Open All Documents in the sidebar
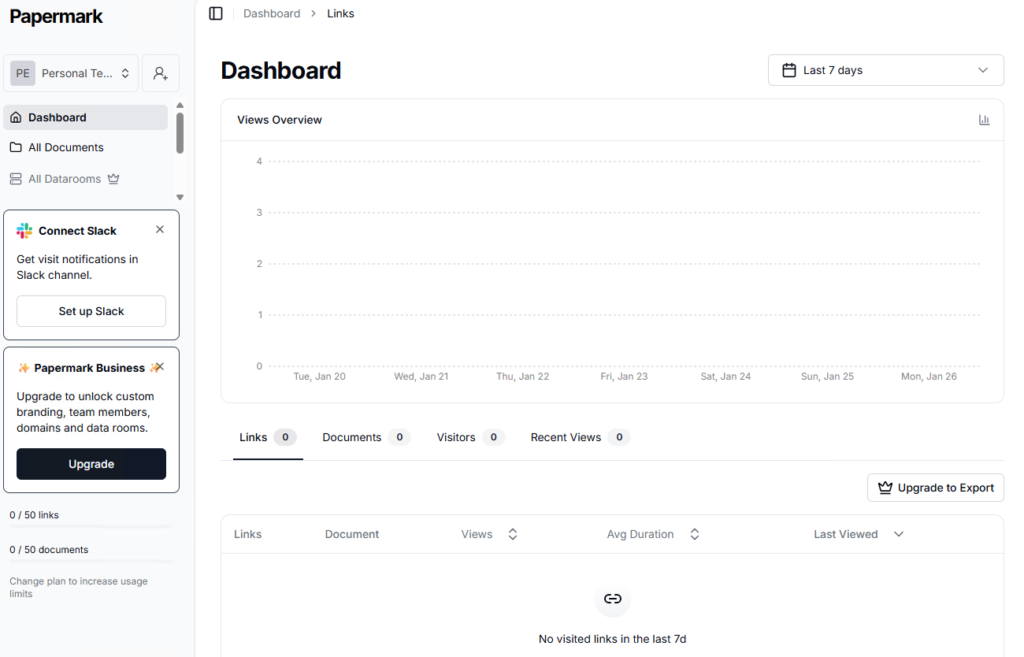The image size is (1024, 657). pyautogui.click(x=66, y=147)
